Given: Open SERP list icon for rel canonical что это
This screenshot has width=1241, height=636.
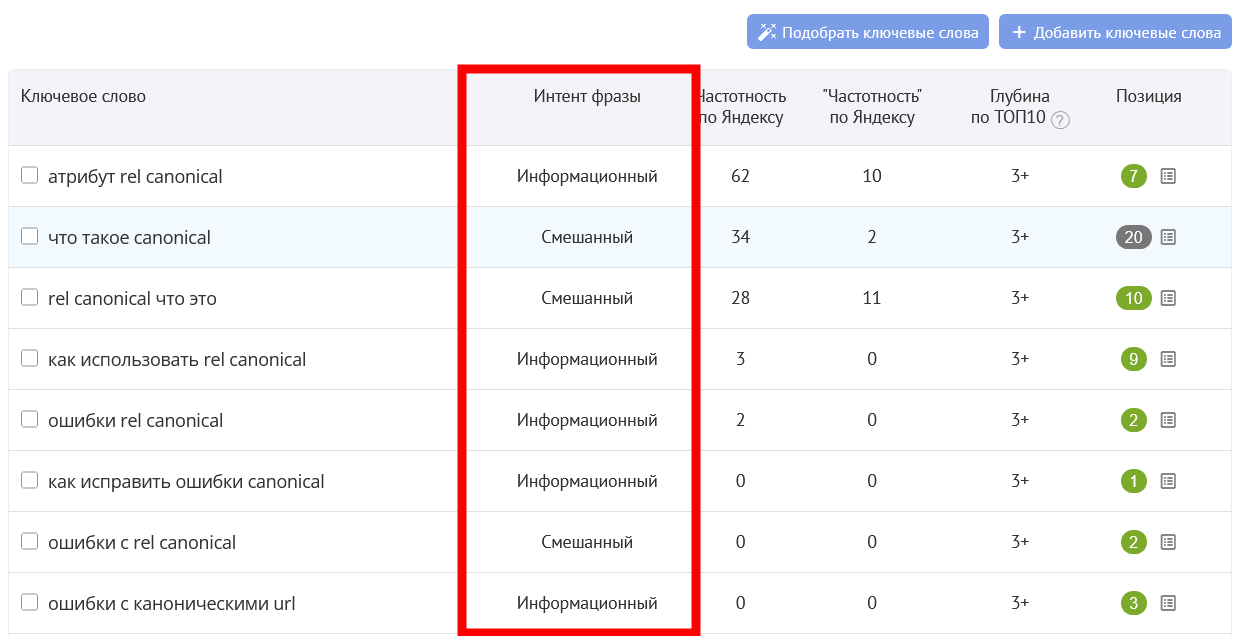Looking at the screenshot, I should coord(1168,298).
